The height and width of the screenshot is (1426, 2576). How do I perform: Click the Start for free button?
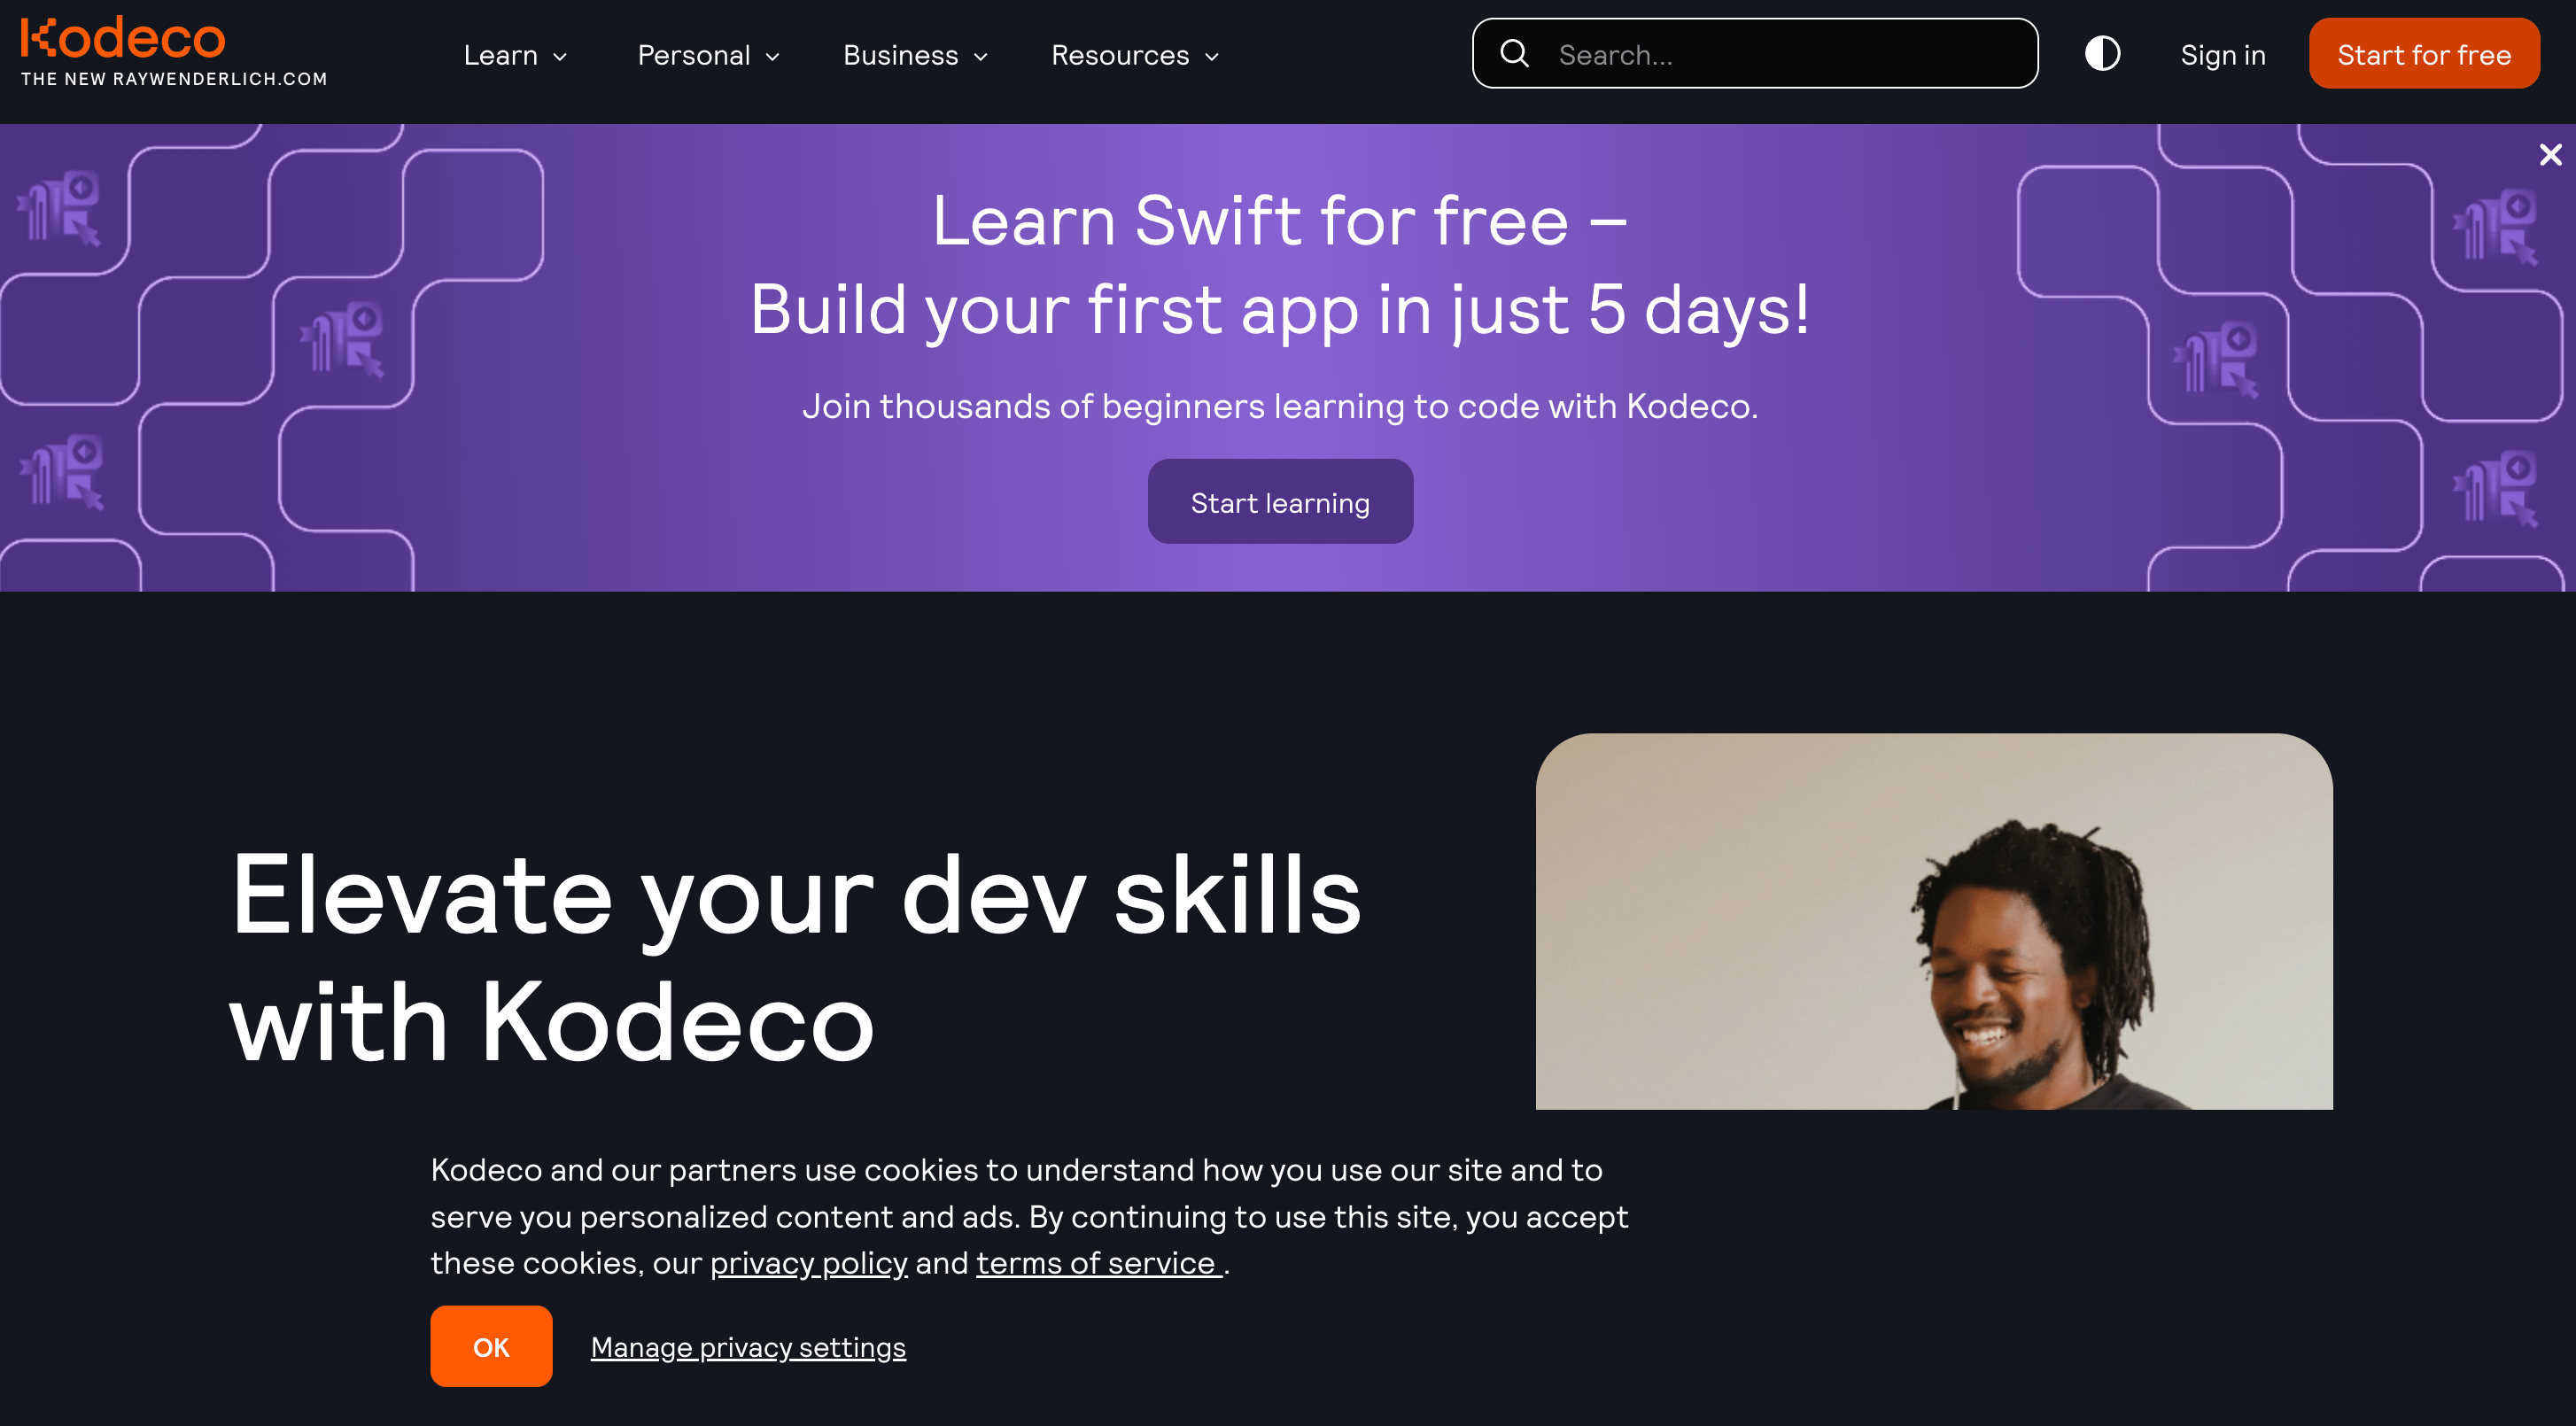click(2424, 54)
